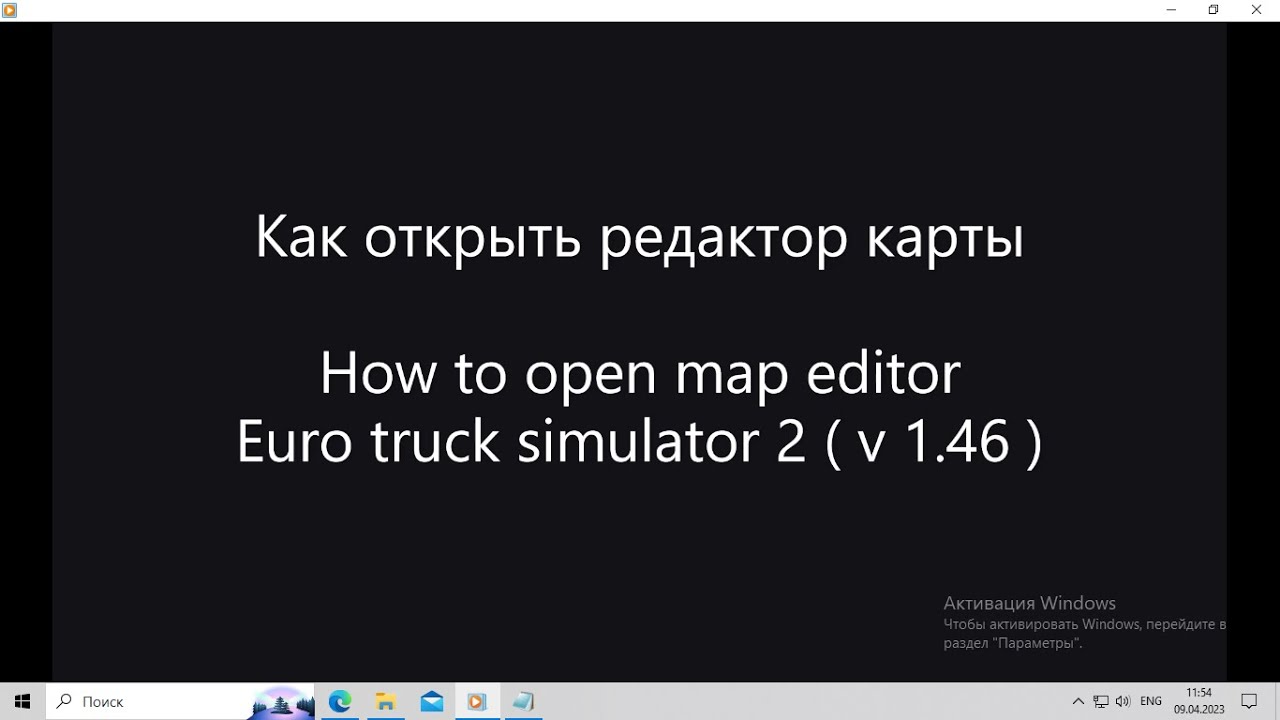Close the media player window
Viewport: 1280px width, 720px height.
(x=1257, y=10)
